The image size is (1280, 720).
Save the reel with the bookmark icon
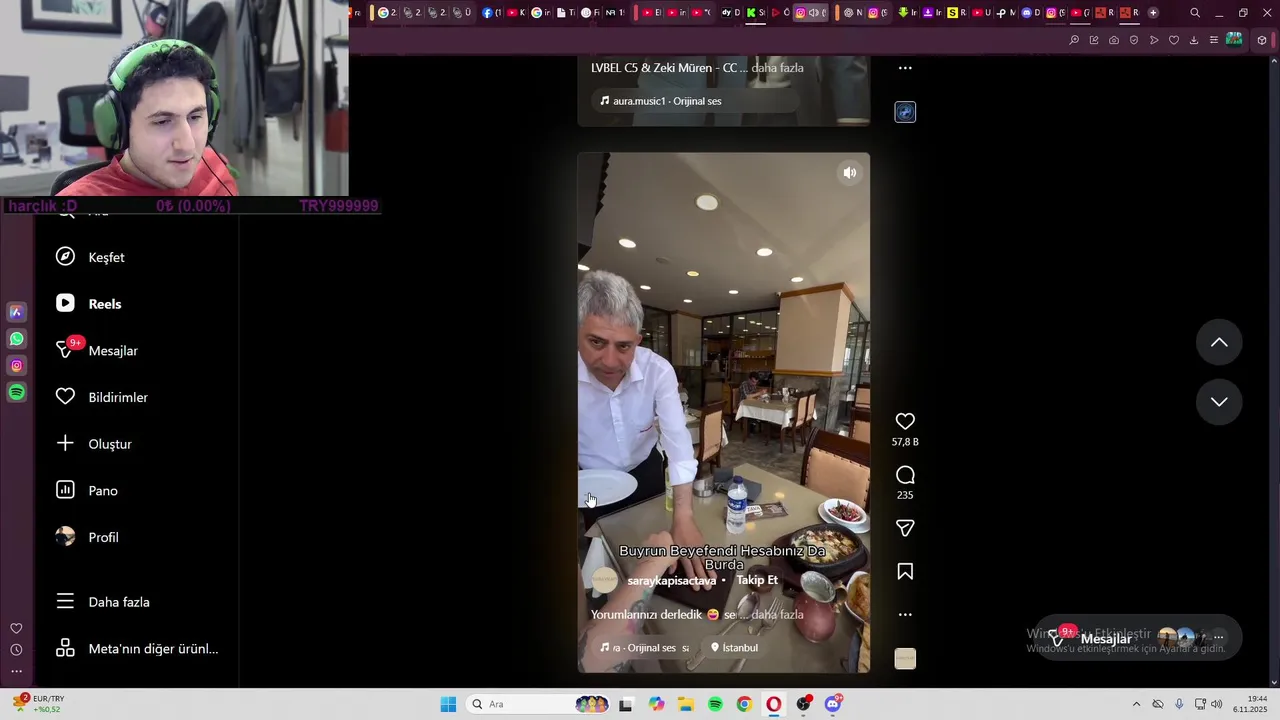pos(905,571)
